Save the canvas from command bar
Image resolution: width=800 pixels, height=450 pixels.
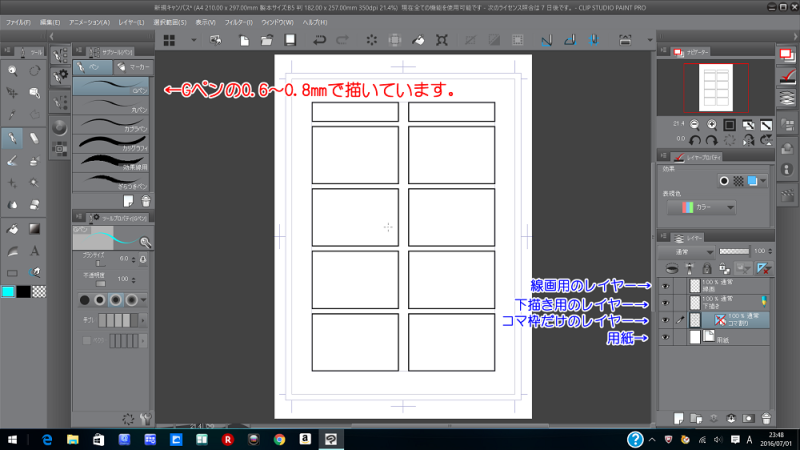coord(290,40)
